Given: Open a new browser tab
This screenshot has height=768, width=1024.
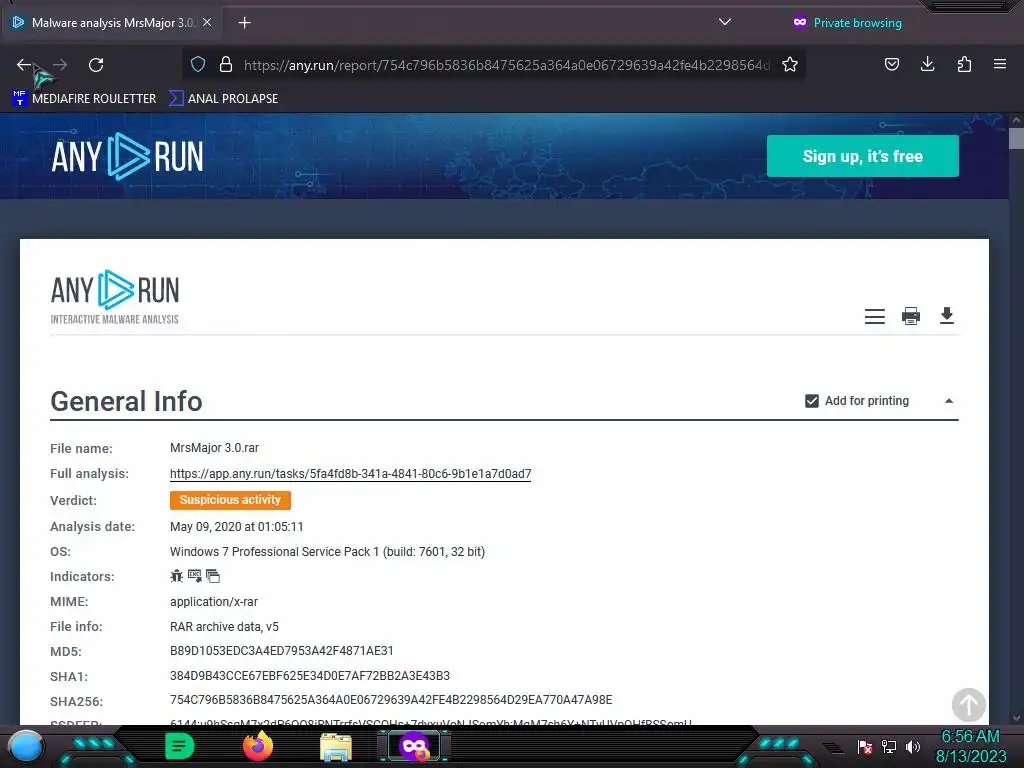Looking at the screenshot, I should click(x=244, y=23).
